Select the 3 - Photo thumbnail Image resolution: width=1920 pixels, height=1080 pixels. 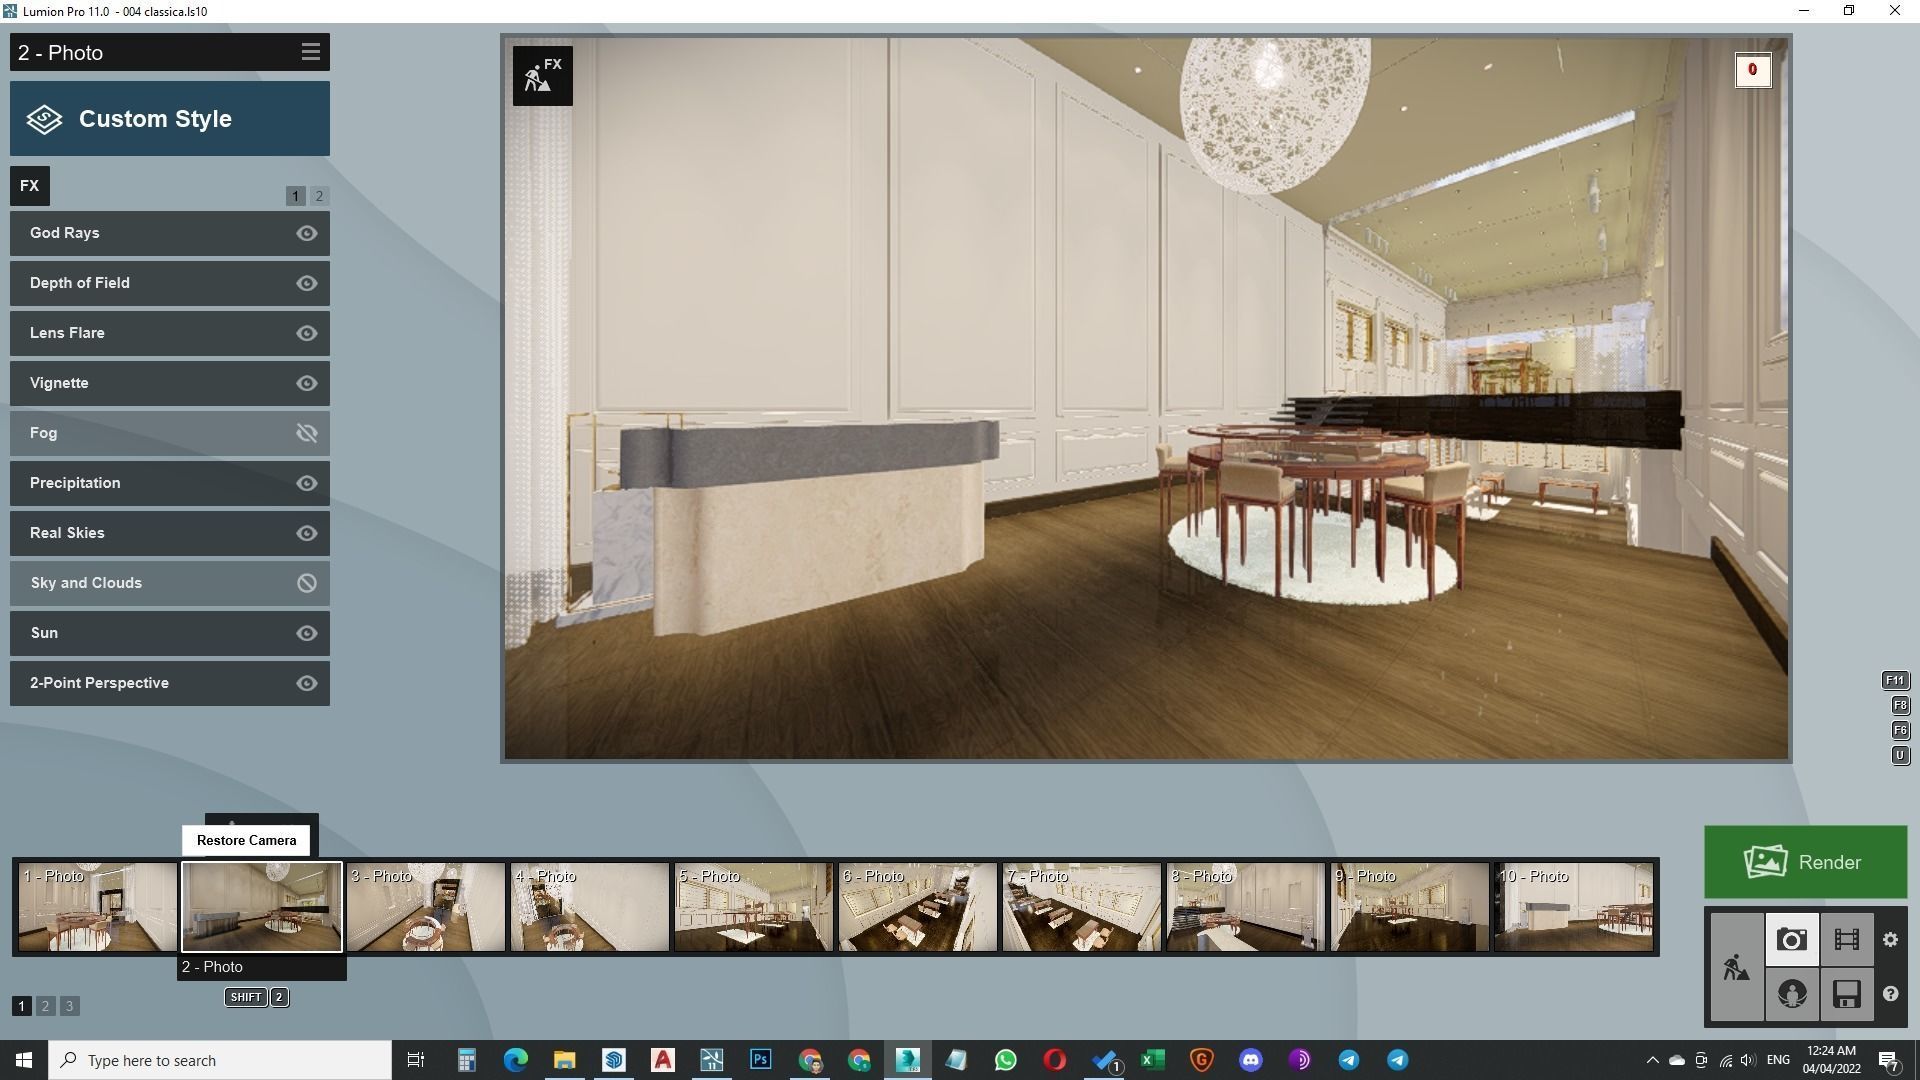pyautogui.click(x=426, y=907)
